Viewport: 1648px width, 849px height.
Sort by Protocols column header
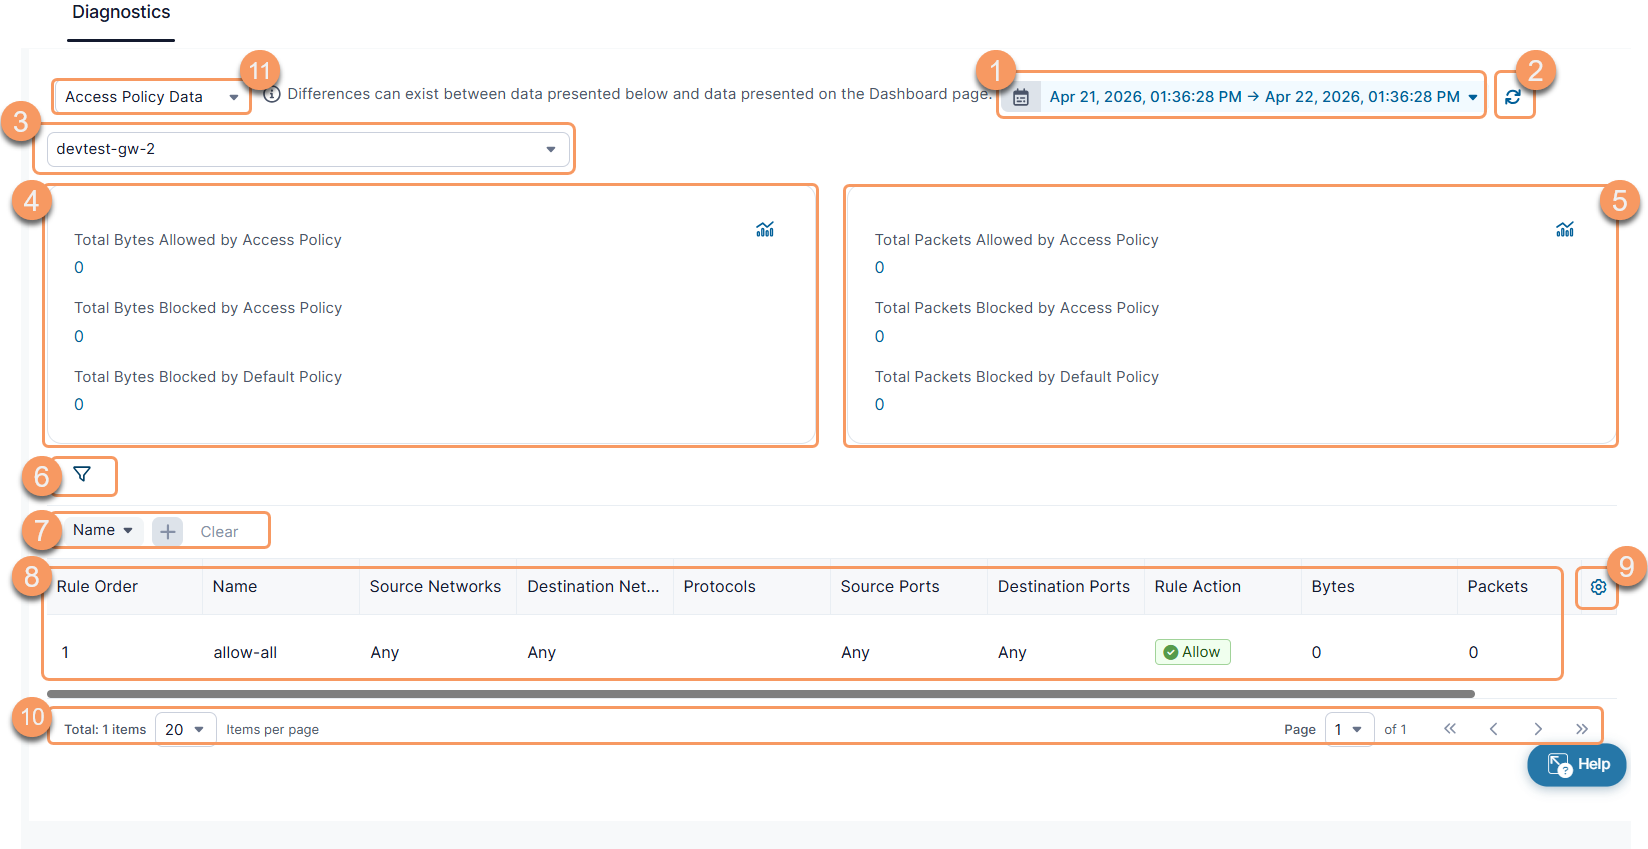719,587
